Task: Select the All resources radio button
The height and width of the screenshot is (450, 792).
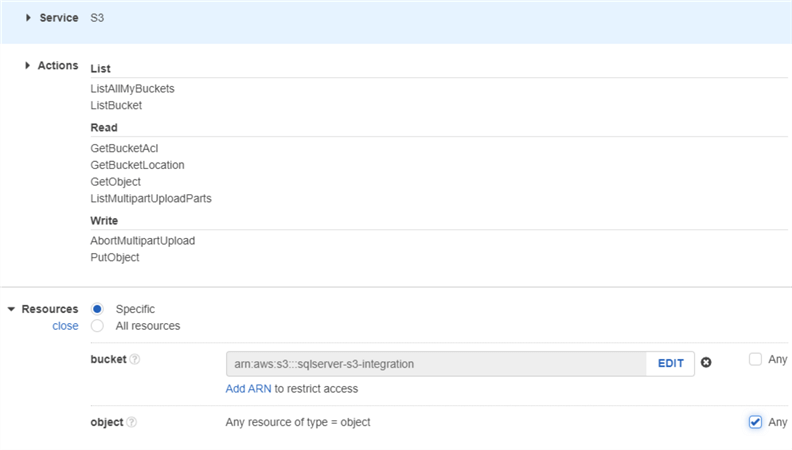Action: tap(97, 326)
